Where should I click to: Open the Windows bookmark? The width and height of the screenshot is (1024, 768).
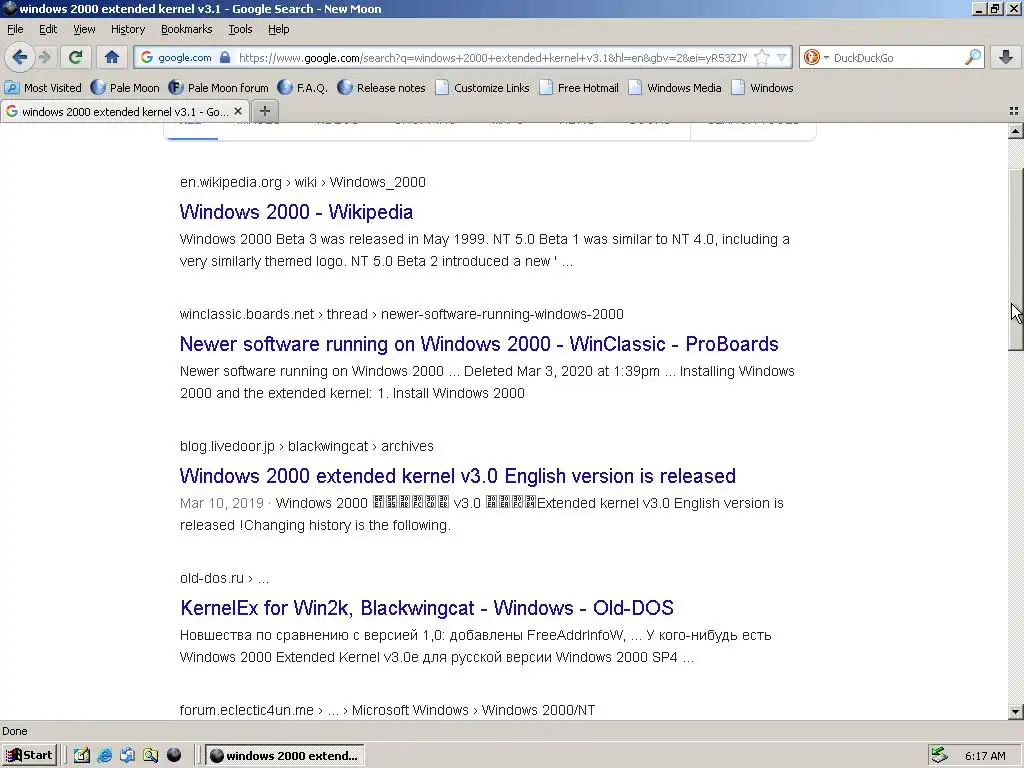click(763, 88)
